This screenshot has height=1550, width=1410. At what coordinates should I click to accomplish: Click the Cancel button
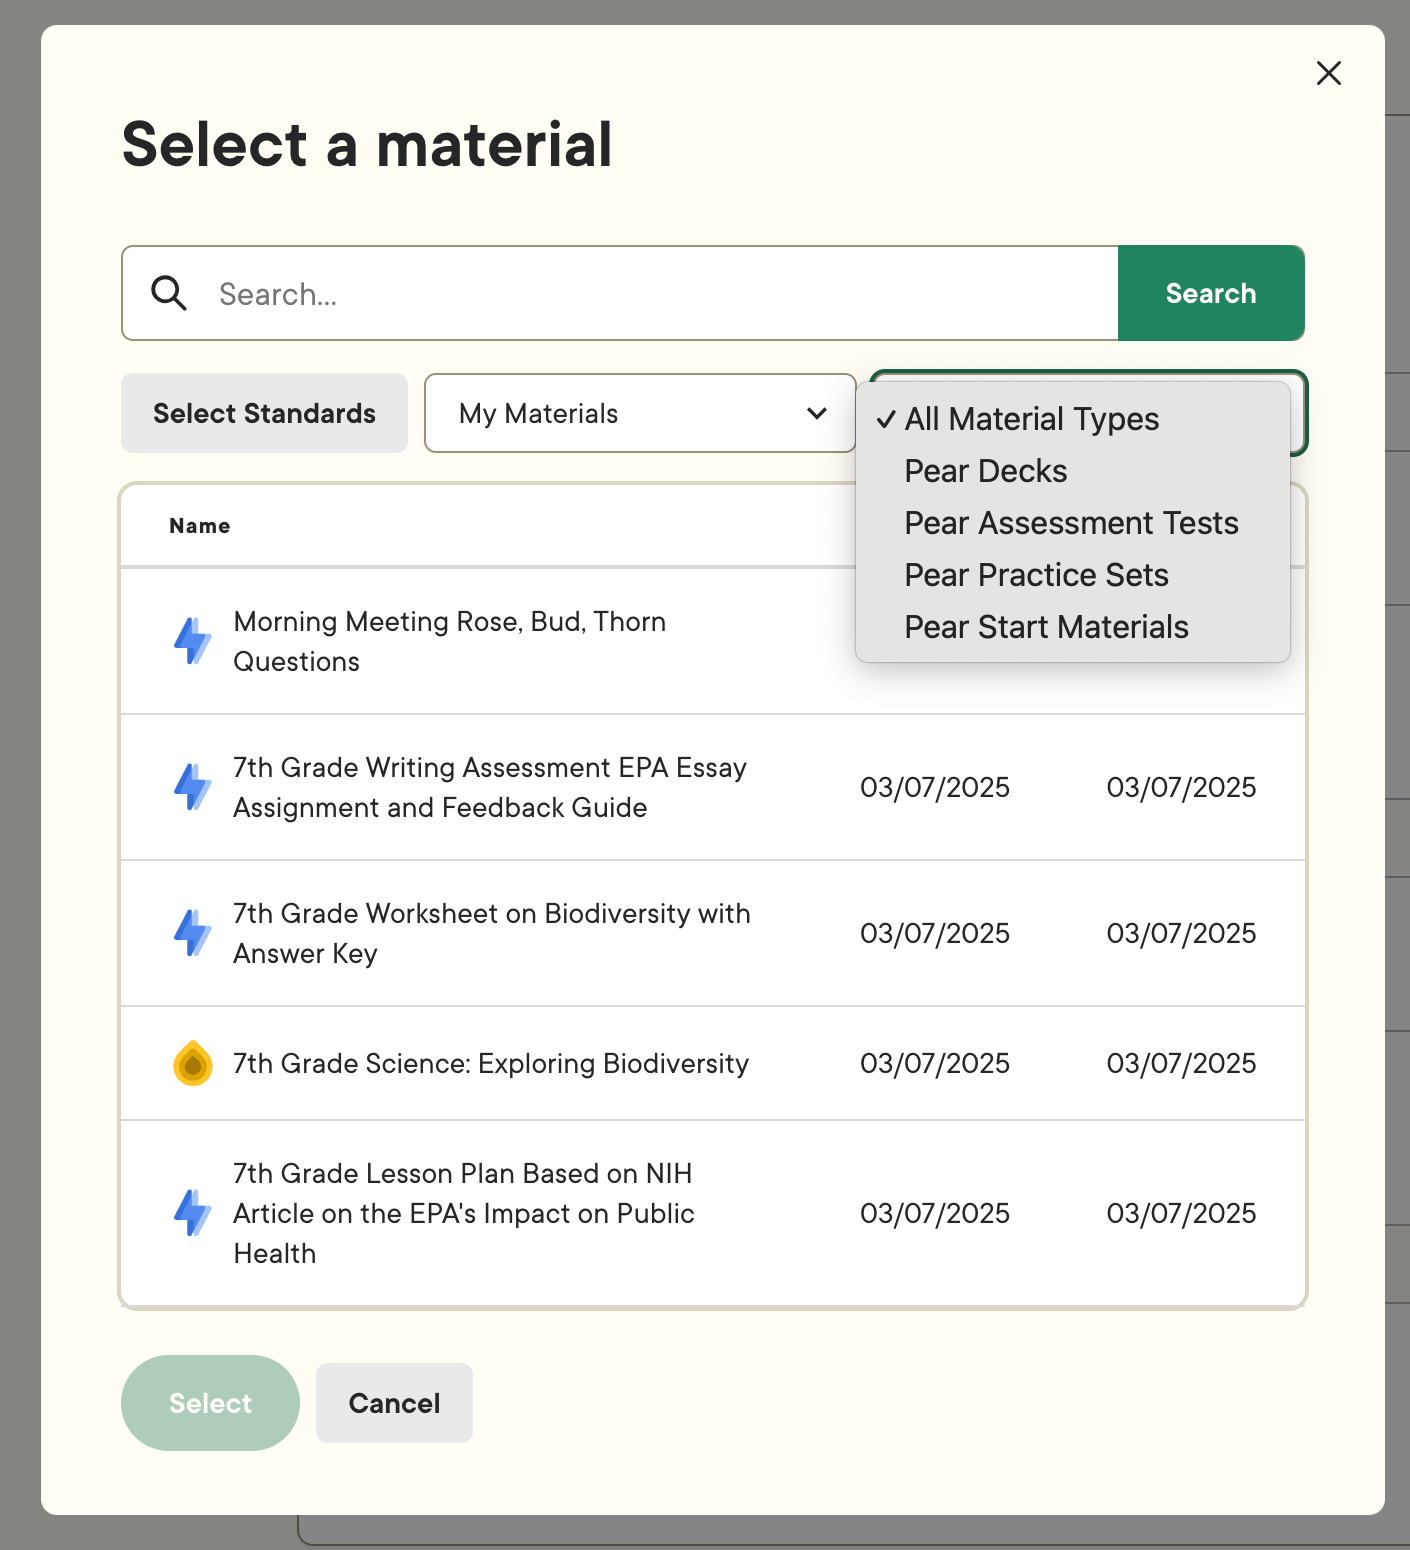[394, 1403]
